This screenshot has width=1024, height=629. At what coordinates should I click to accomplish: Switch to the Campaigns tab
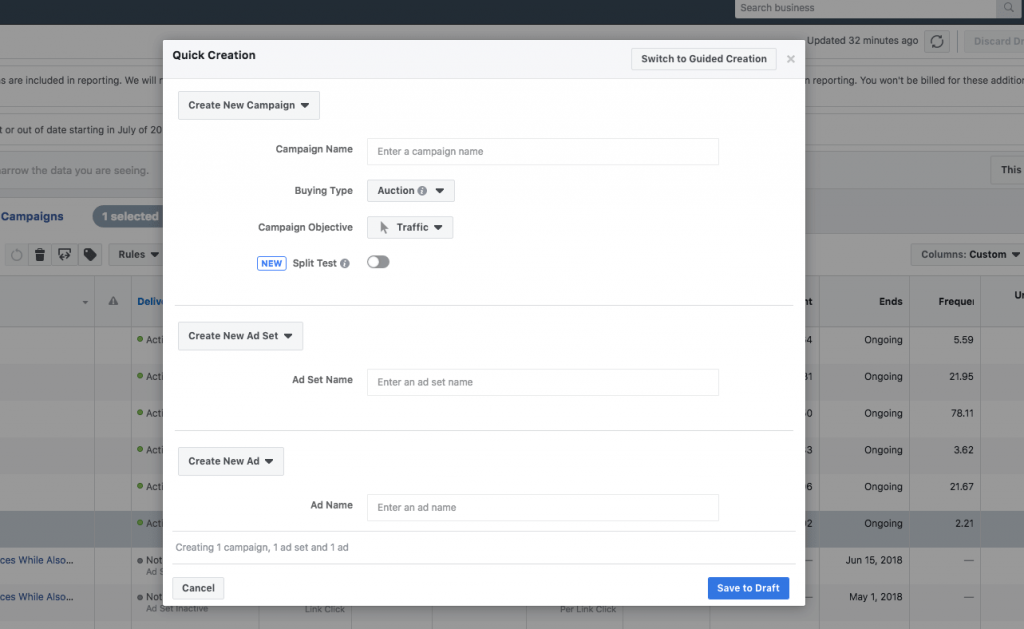(x=33, y=216)
